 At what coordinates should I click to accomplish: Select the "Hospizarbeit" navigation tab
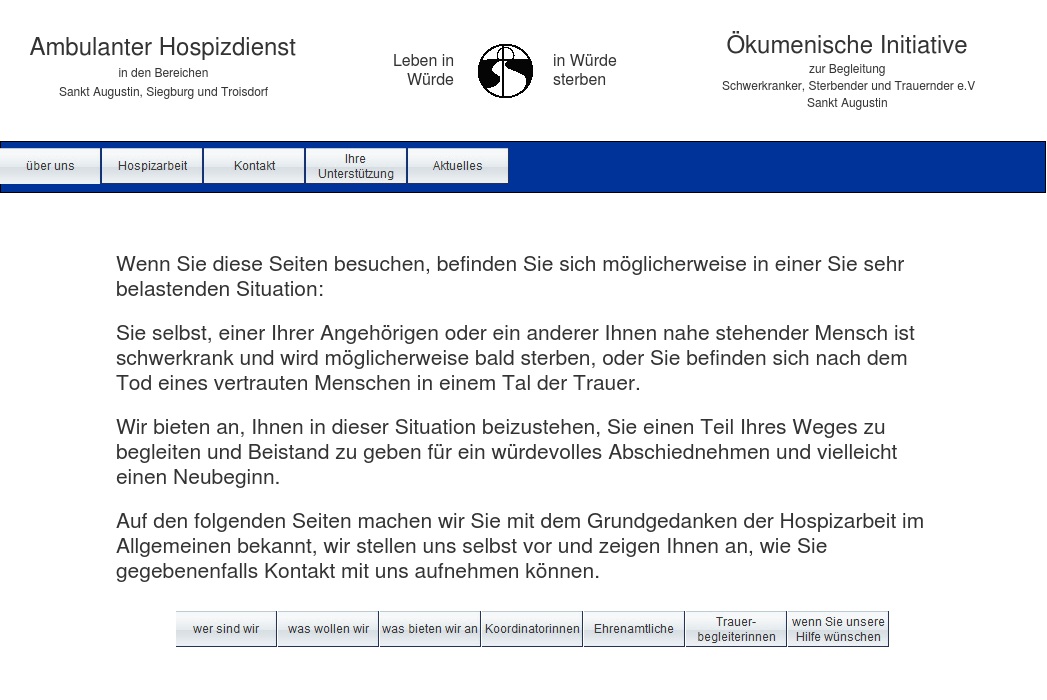pyautogui.click(x=152, y=165)
